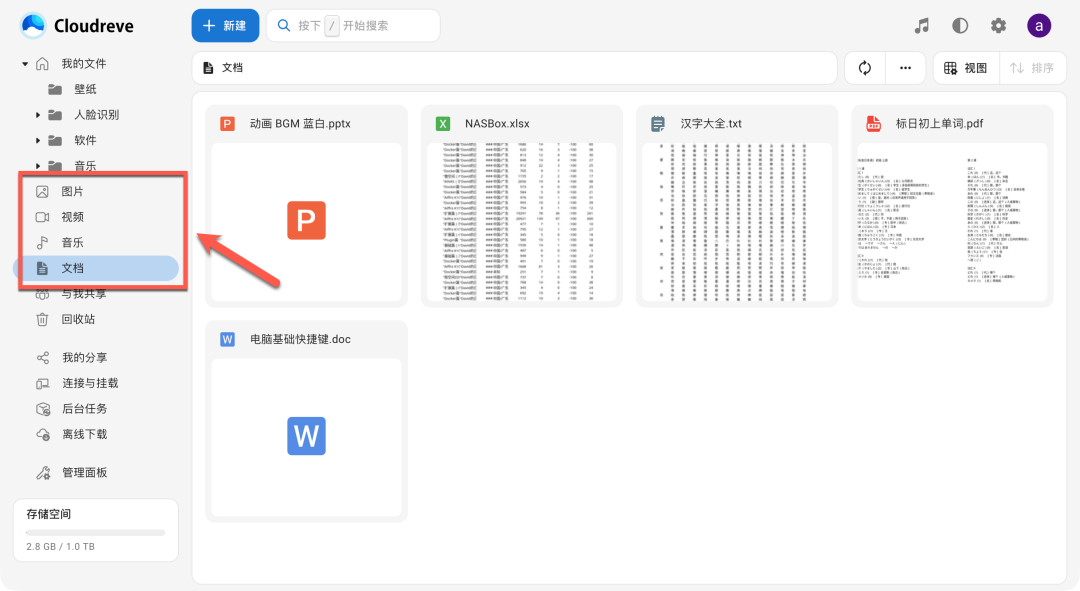Select file 汉字大全.txt

tap(711, 124)
